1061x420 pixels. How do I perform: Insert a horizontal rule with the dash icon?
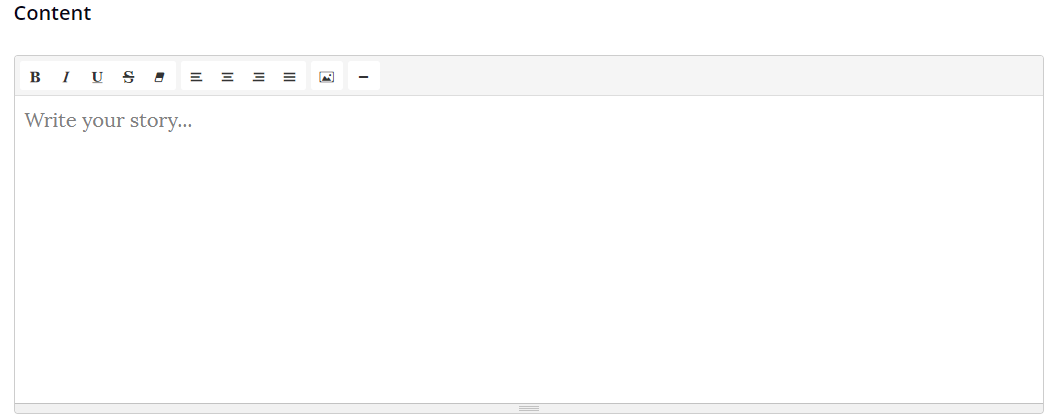coord(363,77)
